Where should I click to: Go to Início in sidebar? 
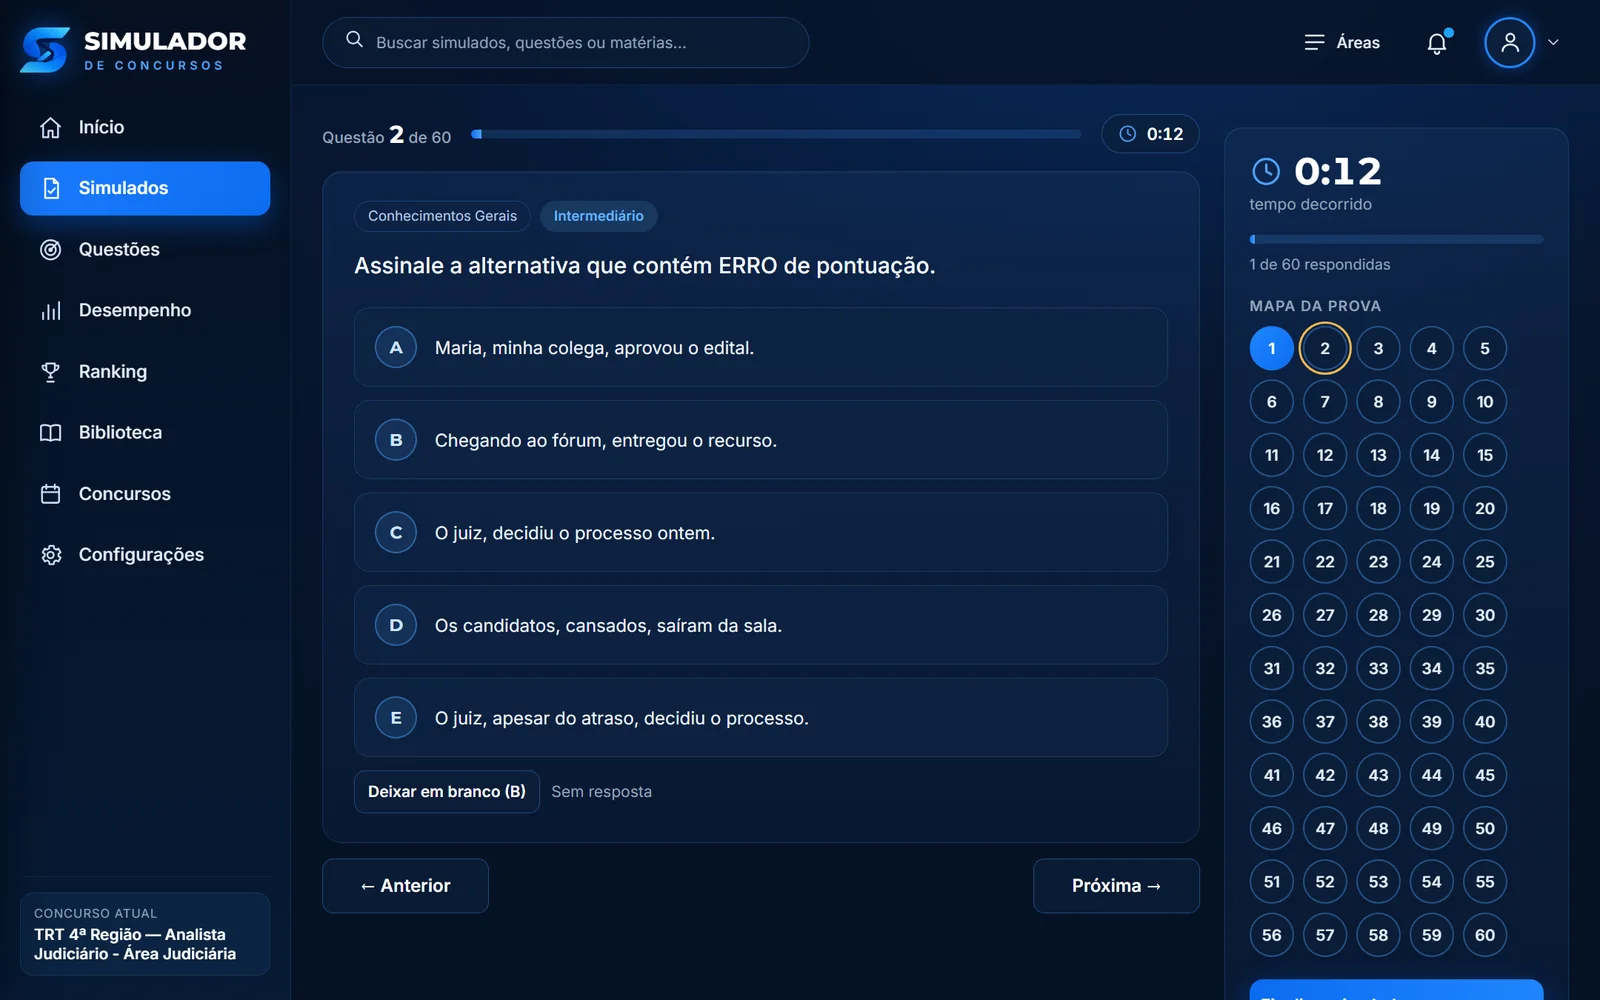145,128
